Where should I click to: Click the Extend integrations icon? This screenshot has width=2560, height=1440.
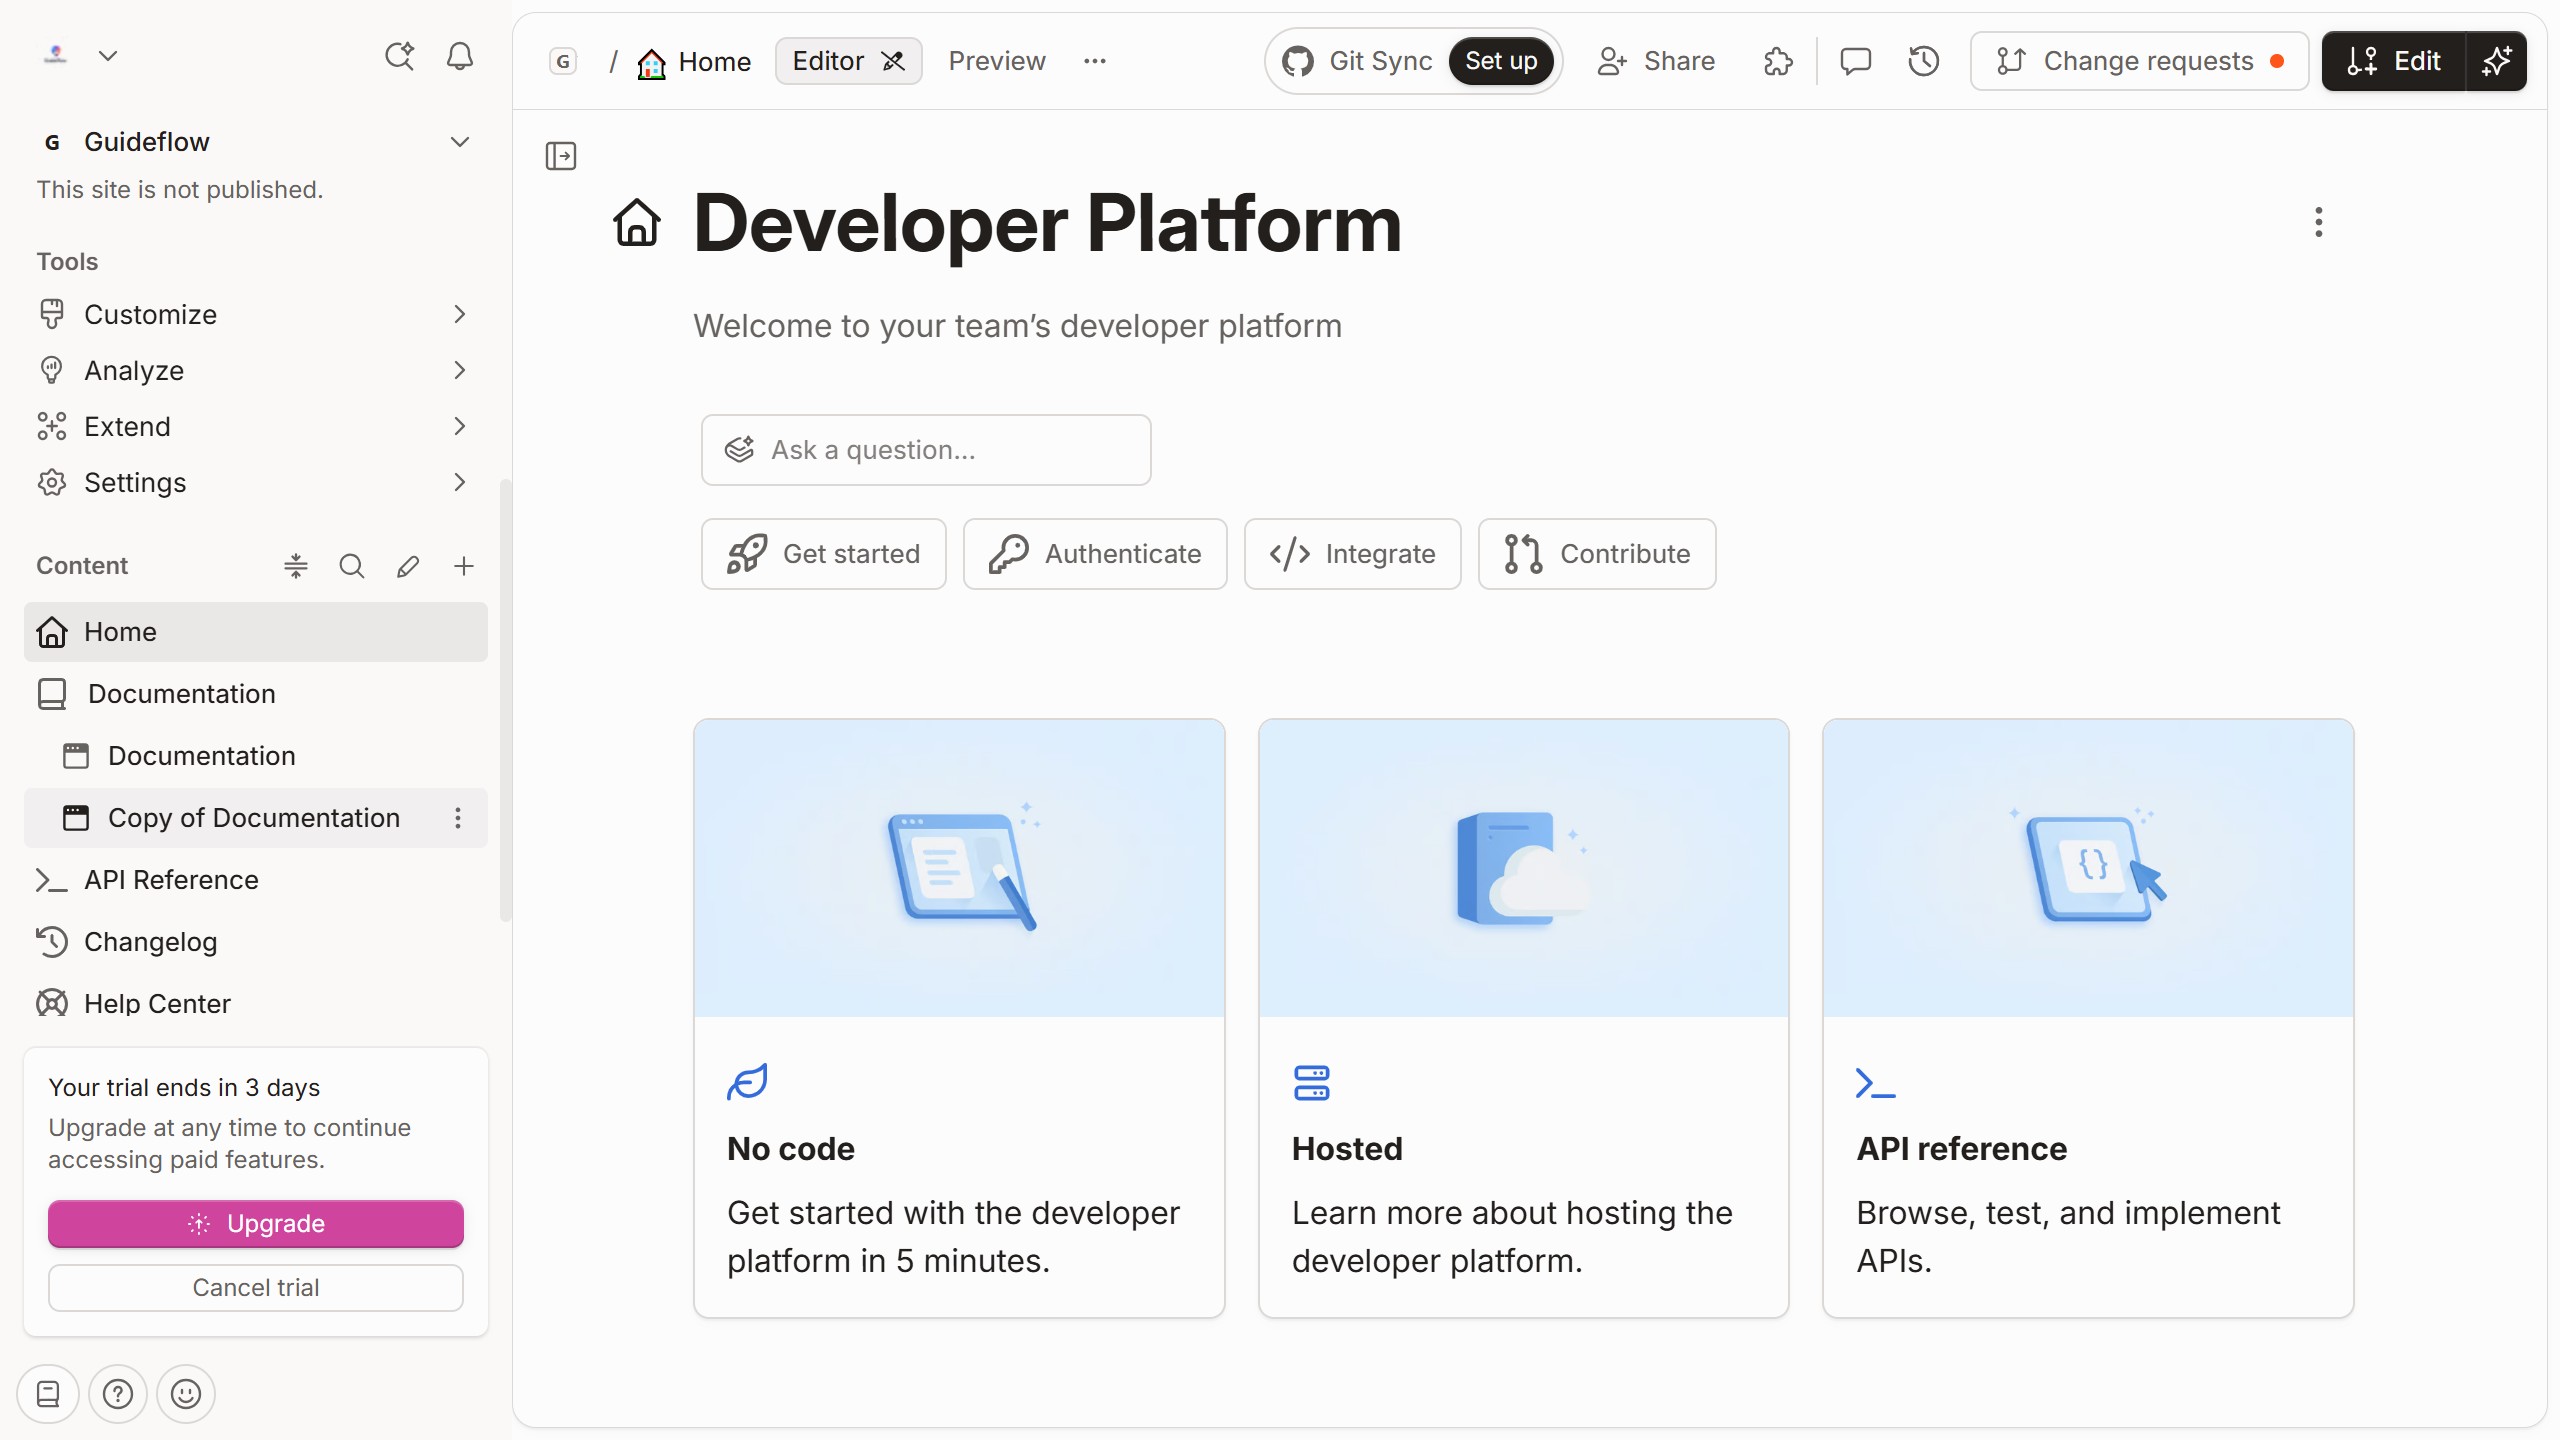coord(52,426)
